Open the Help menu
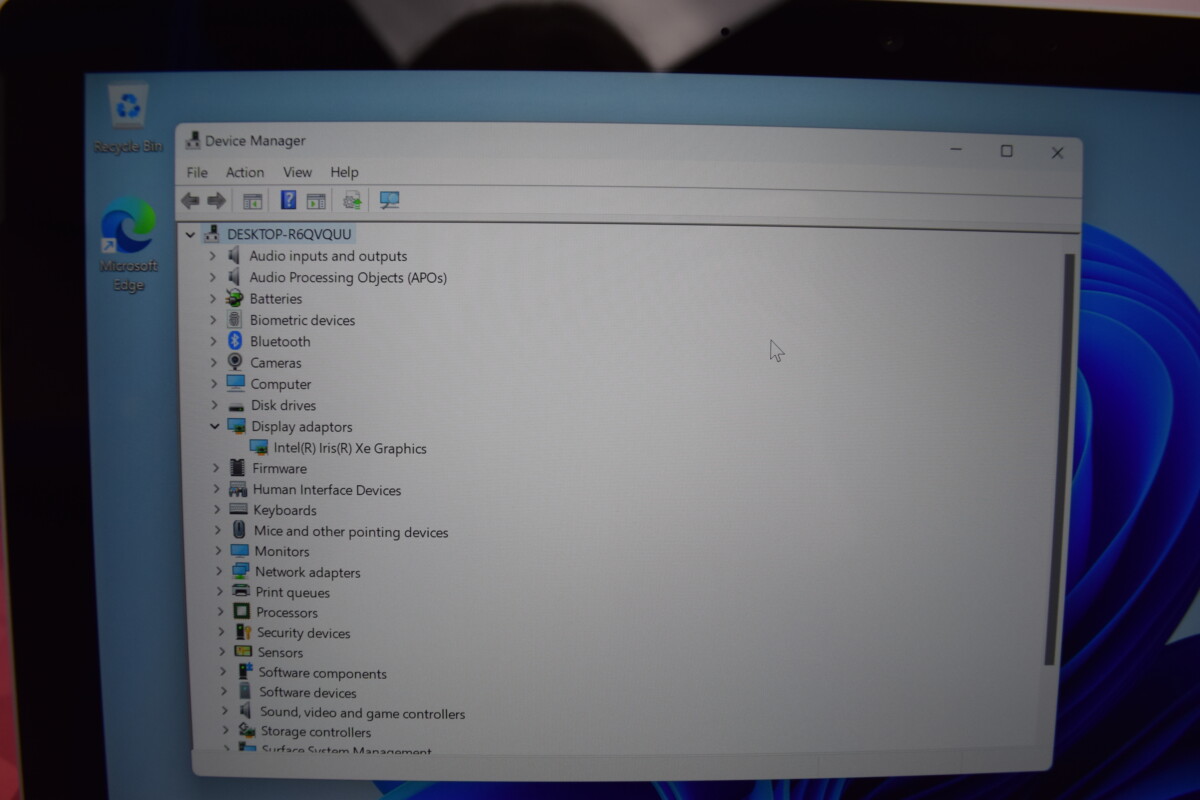The image size is (1200, 800). pyautogui.click(x=344, y=172)
